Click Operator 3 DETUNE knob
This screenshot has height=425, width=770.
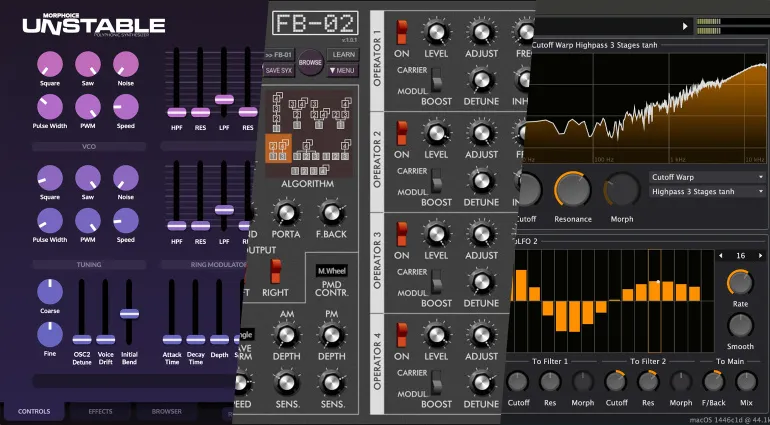click(481, 282)
